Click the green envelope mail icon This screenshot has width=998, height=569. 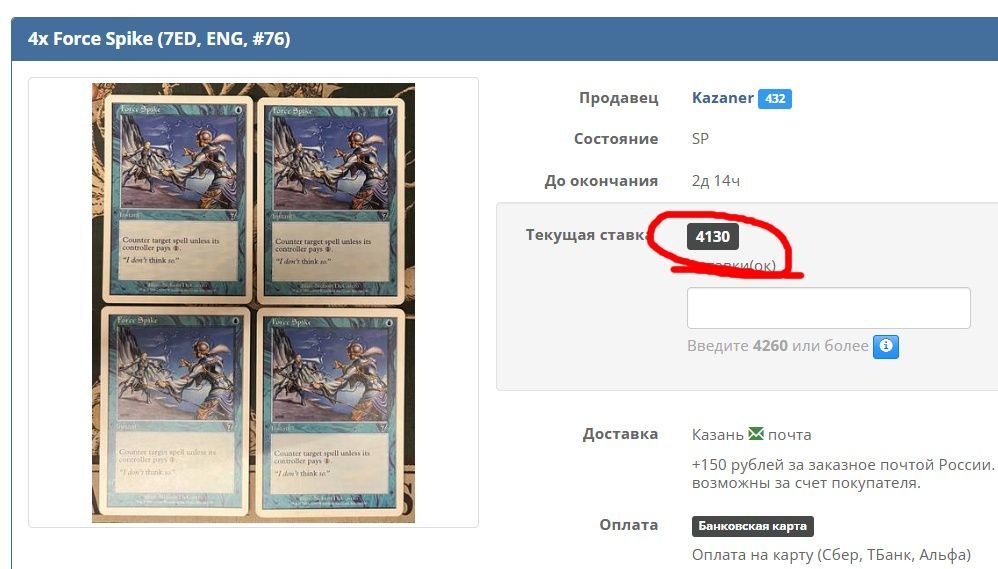[756, 434]
